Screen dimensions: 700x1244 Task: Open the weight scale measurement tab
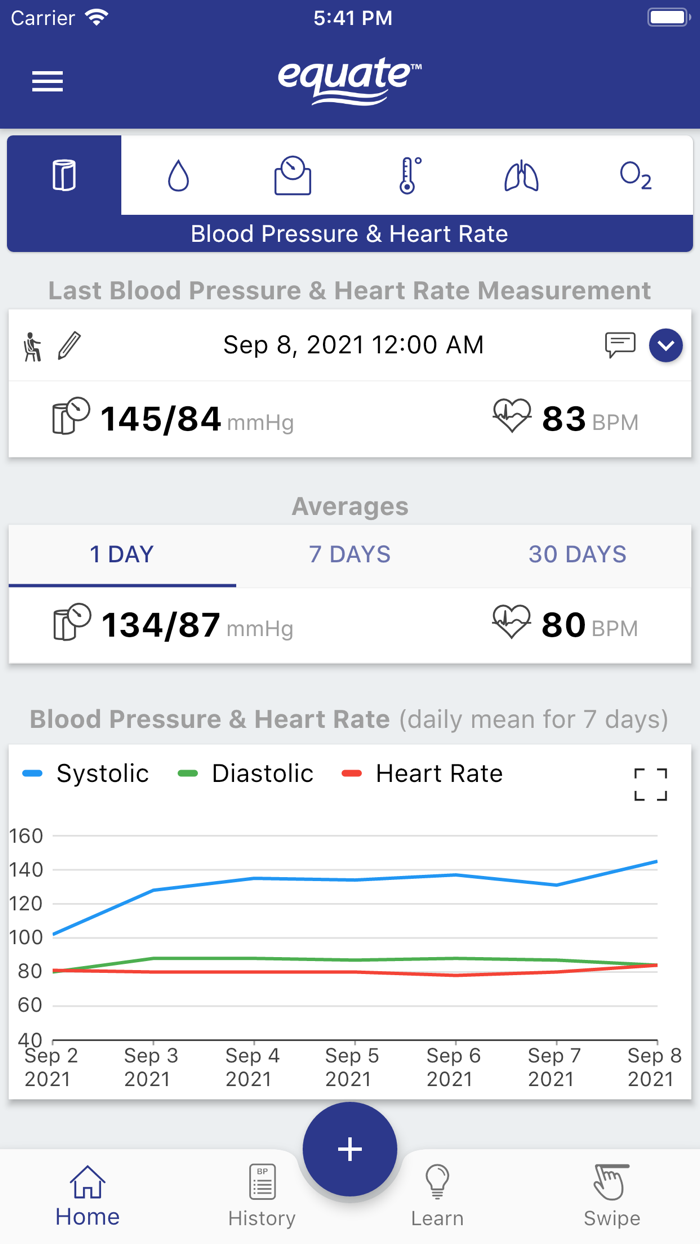click(292, 174)
